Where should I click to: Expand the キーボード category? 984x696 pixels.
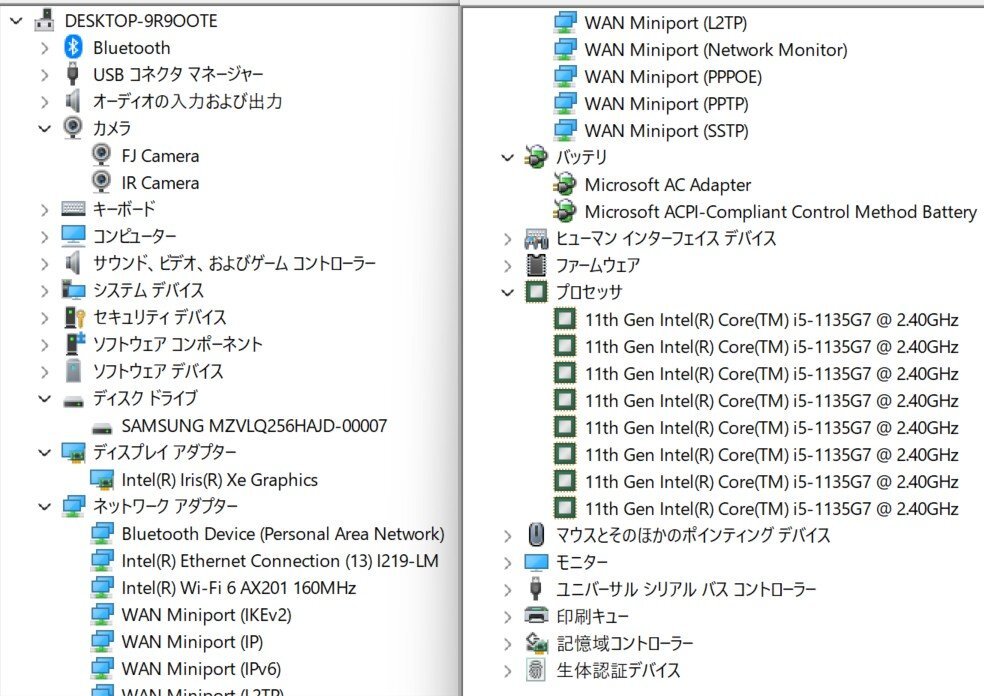click(44, 210)
